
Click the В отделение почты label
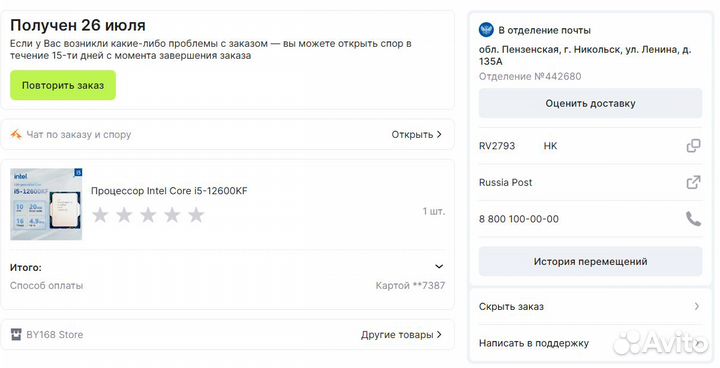[x=545, y=30]
